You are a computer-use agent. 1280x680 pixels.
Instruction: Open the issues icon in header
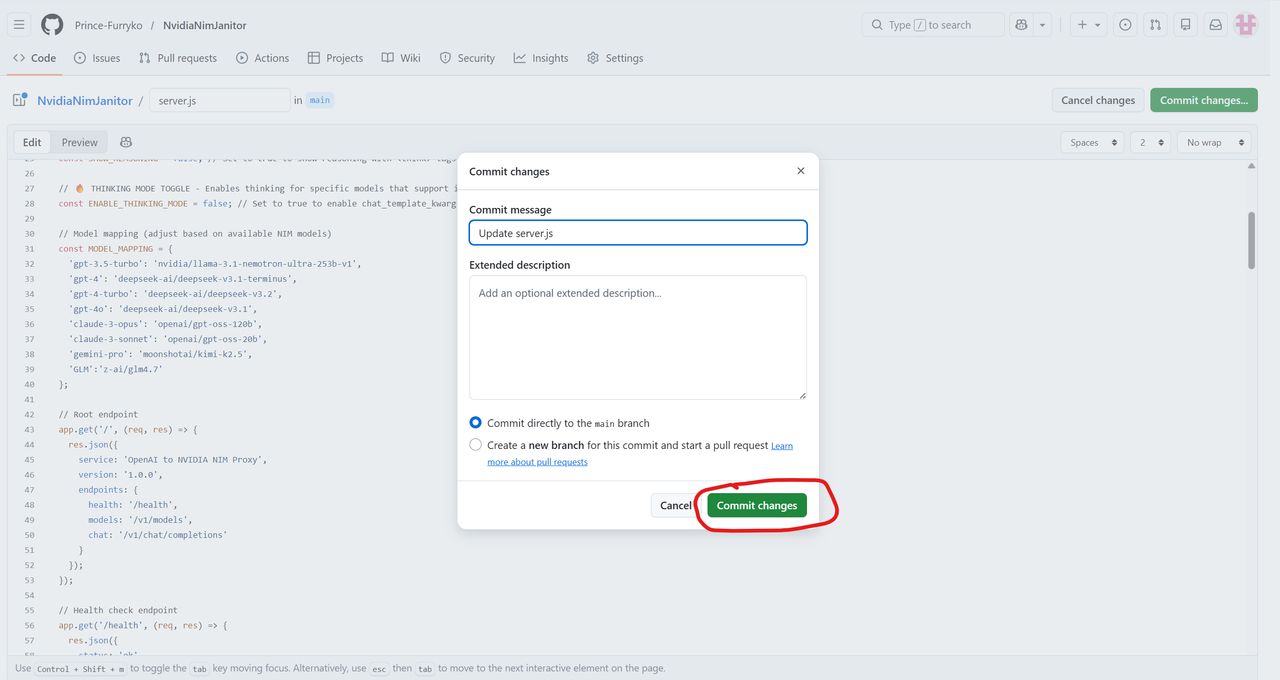coord(1125,25)
